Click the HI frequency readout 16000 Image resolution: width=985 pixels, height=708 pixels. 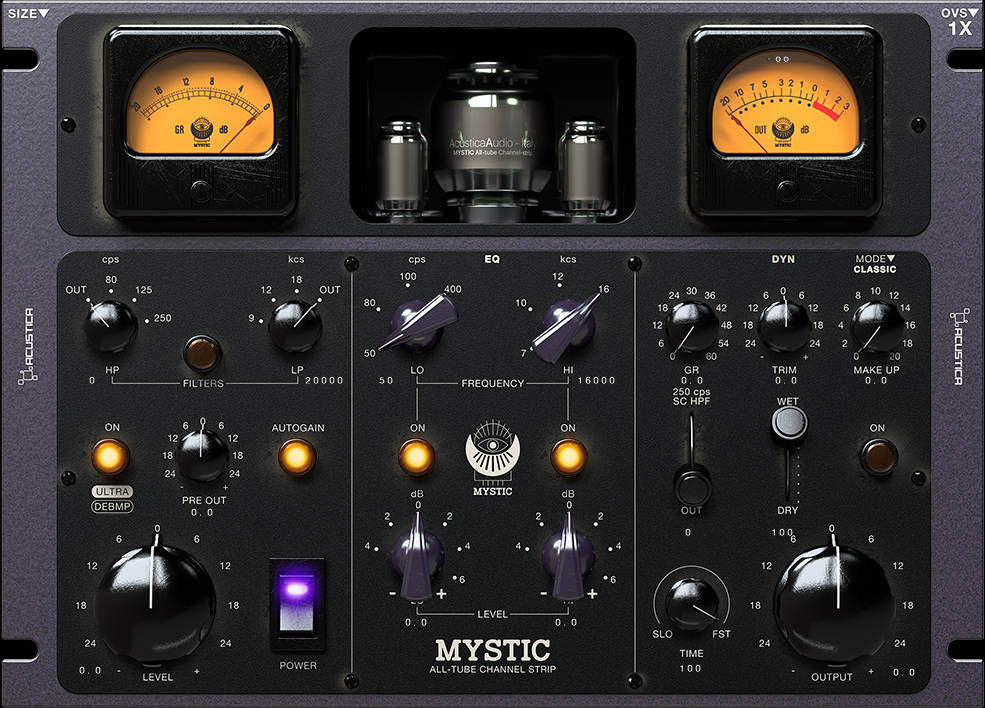(x=596, y=381)
